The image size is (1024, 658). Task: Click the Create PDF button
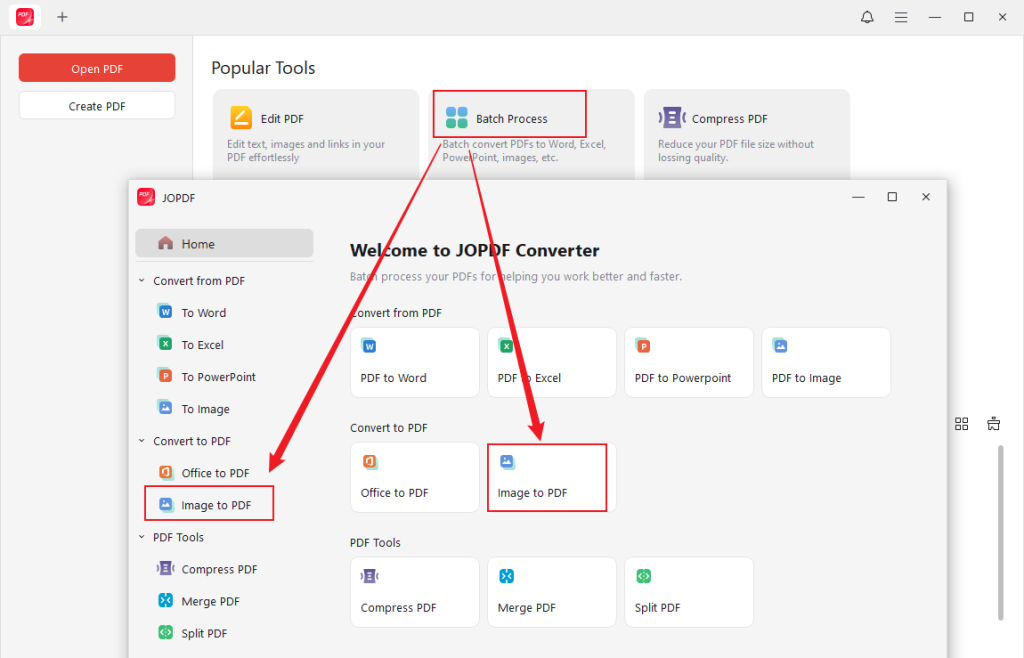coord(96,104)
